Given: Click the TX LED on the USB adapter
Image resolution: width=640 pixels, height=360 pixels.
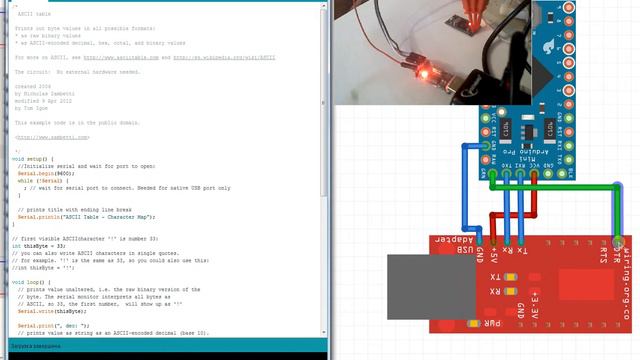Looking at the screenshot, I should [x=511, y=277].
